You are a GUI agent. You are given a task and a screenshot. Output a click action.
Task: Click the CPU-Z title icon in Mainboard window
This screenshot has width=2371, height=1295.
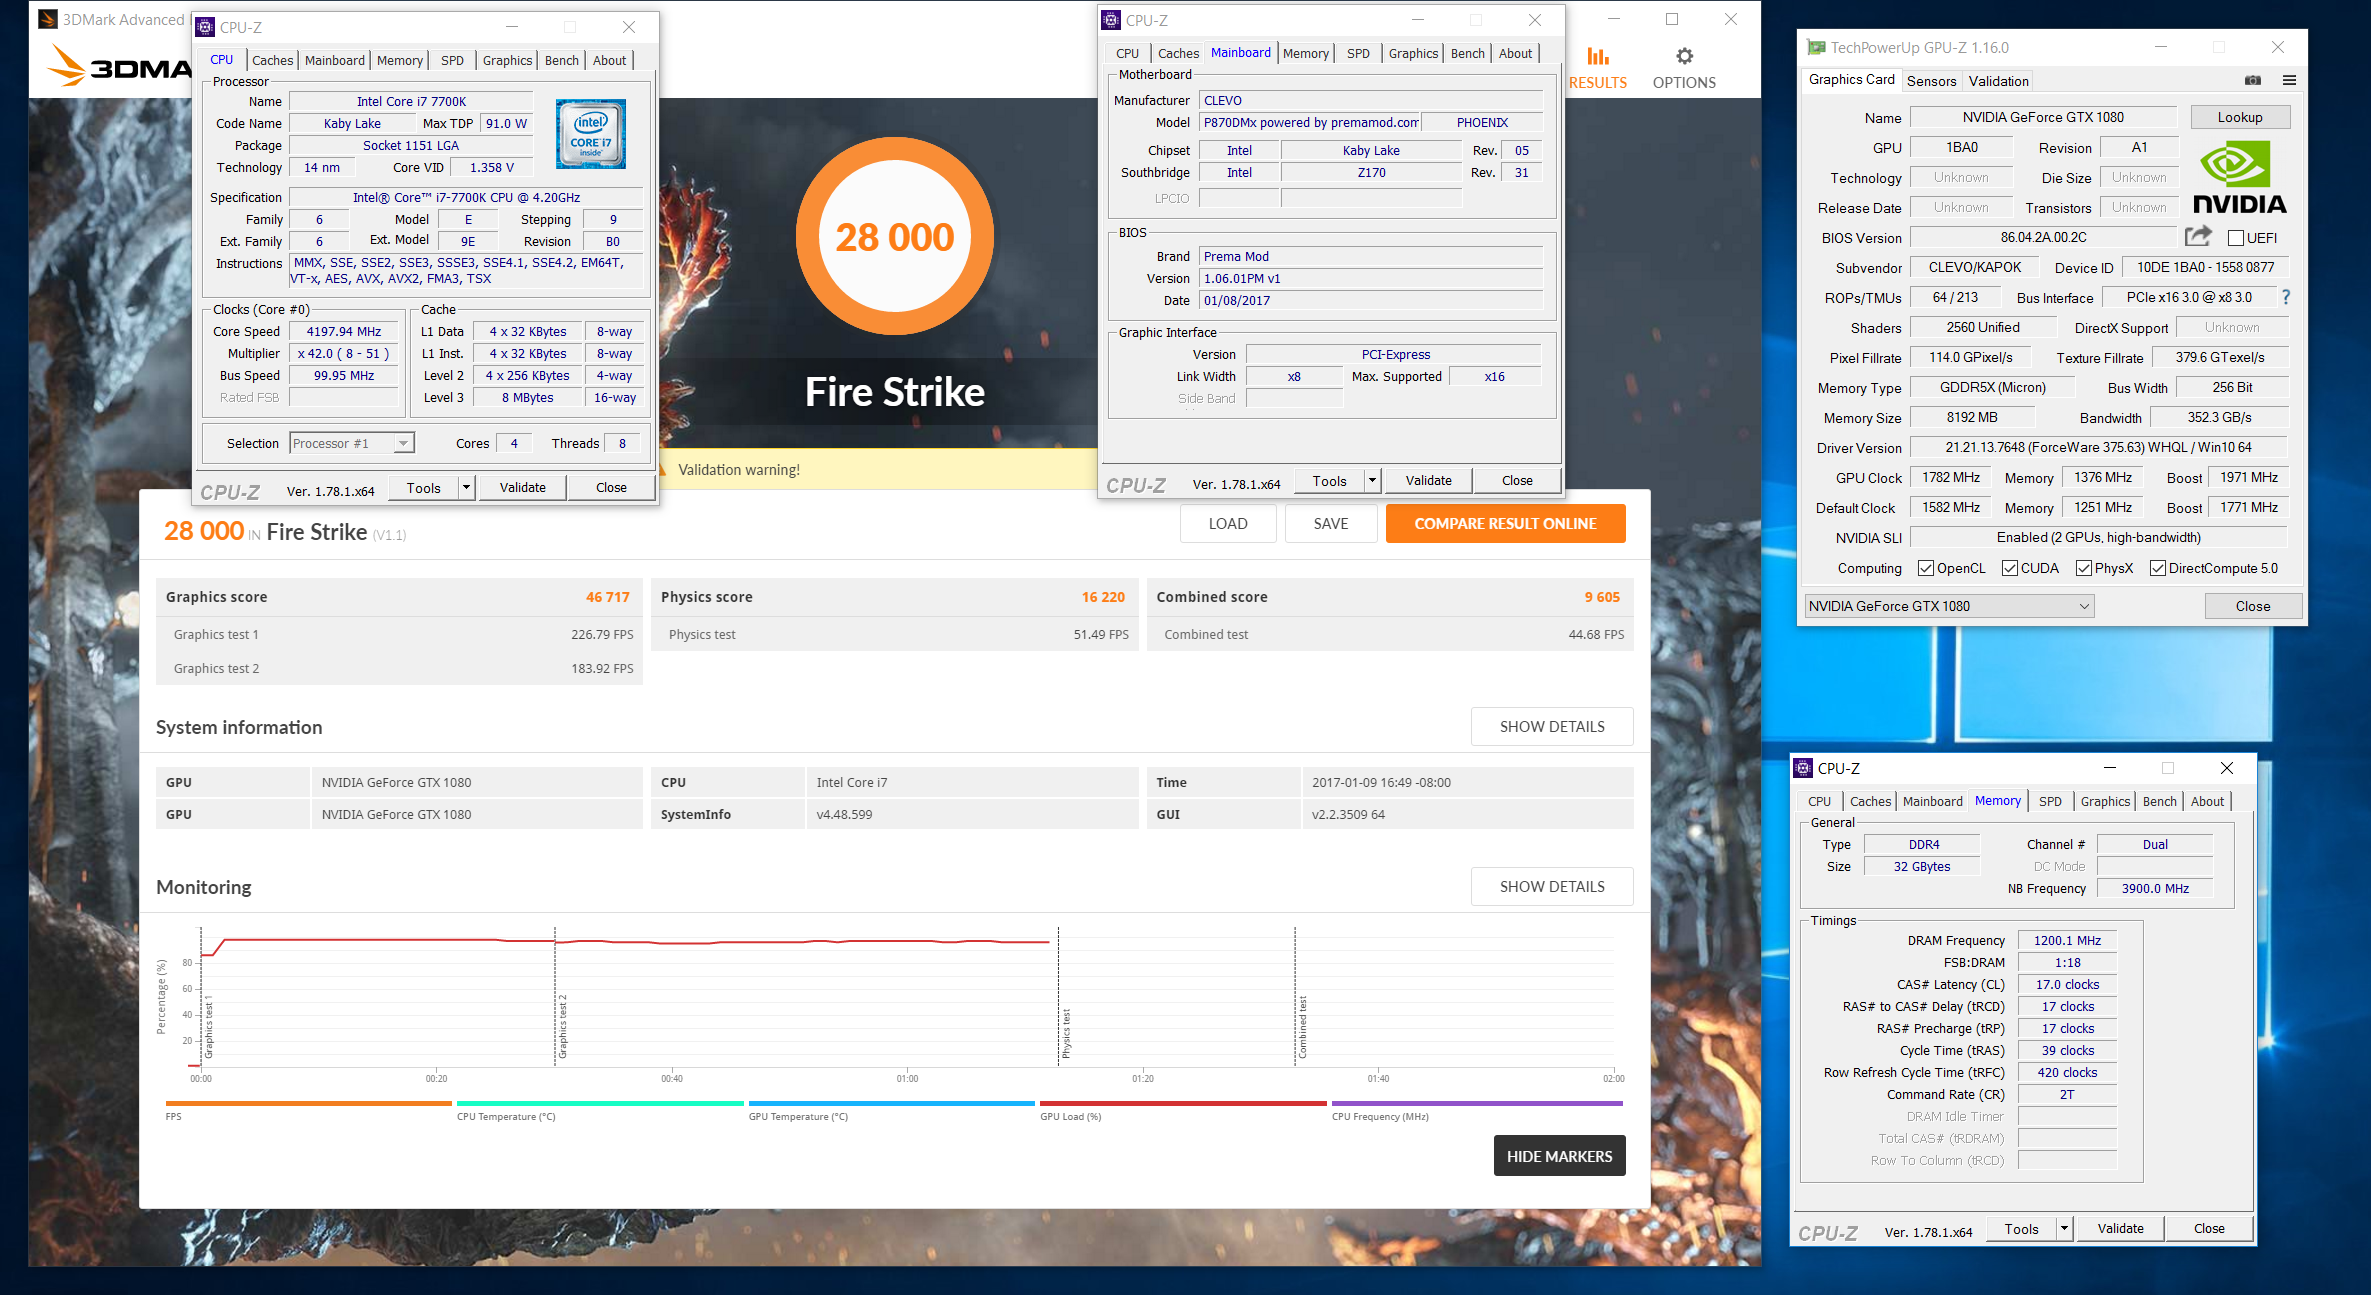click(1111, 20)
